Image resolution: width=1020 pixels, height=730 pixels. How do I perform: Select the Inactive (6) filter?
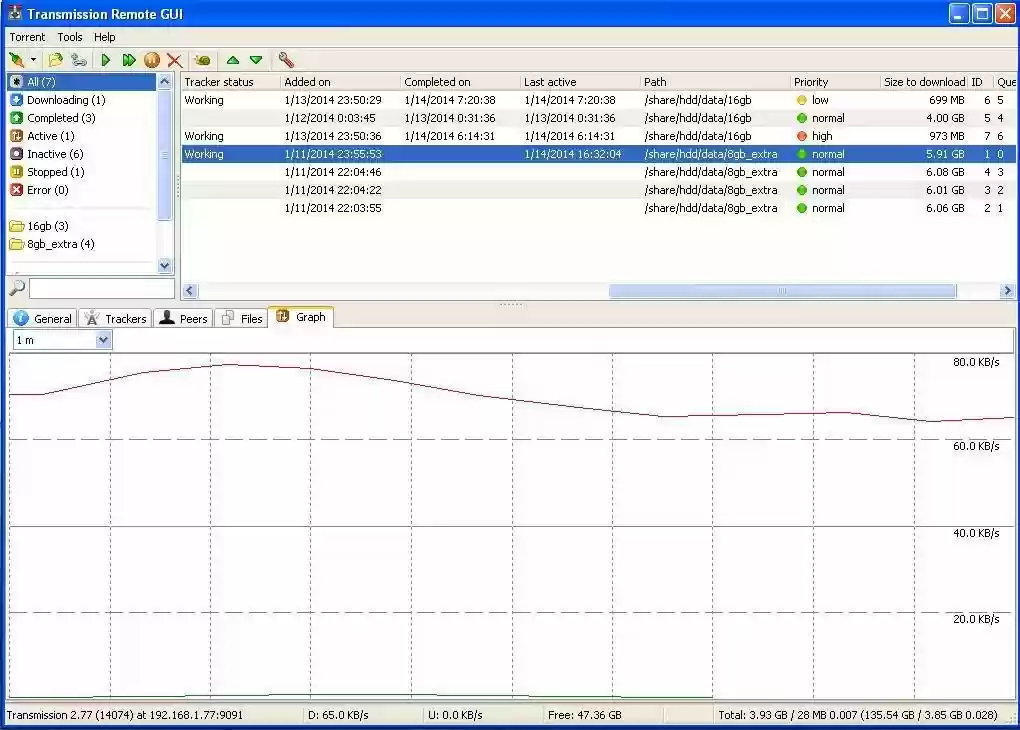(x=81, y=154)
